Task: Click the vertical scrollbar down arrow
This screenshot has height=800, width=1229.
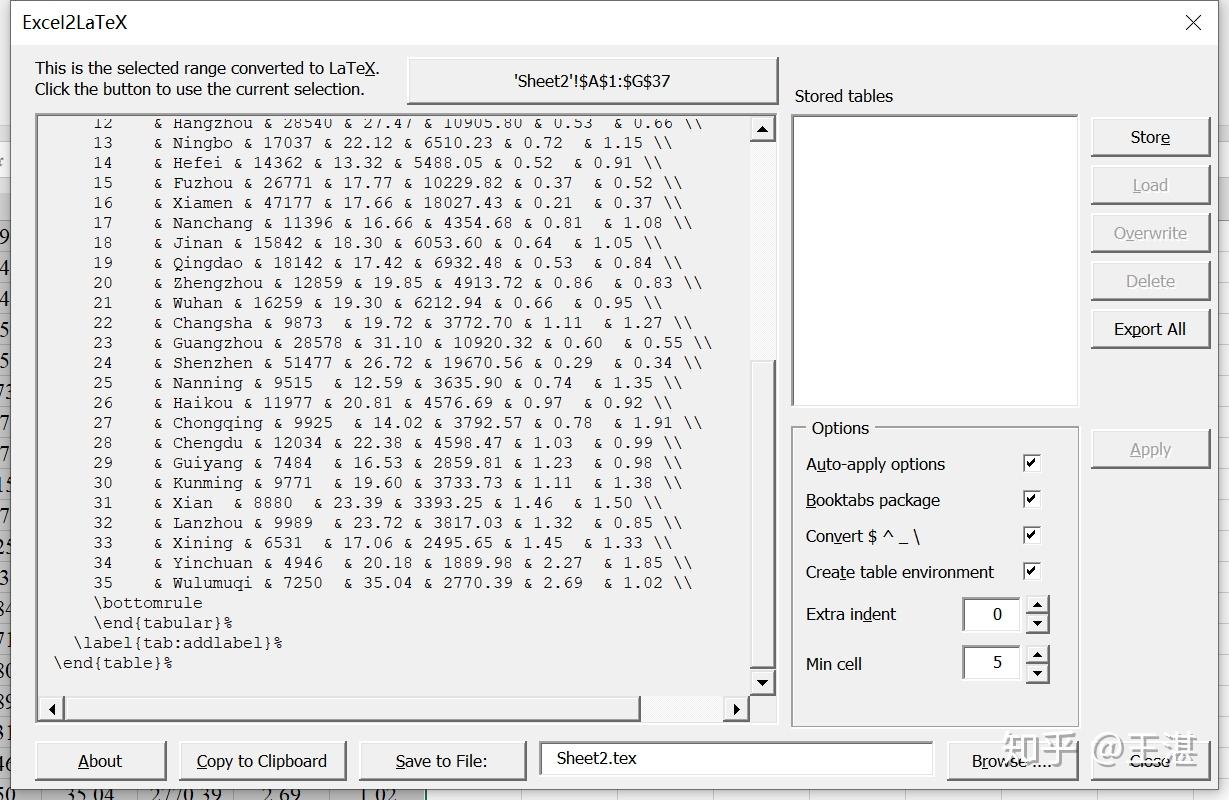Action: tap(762, 683)
